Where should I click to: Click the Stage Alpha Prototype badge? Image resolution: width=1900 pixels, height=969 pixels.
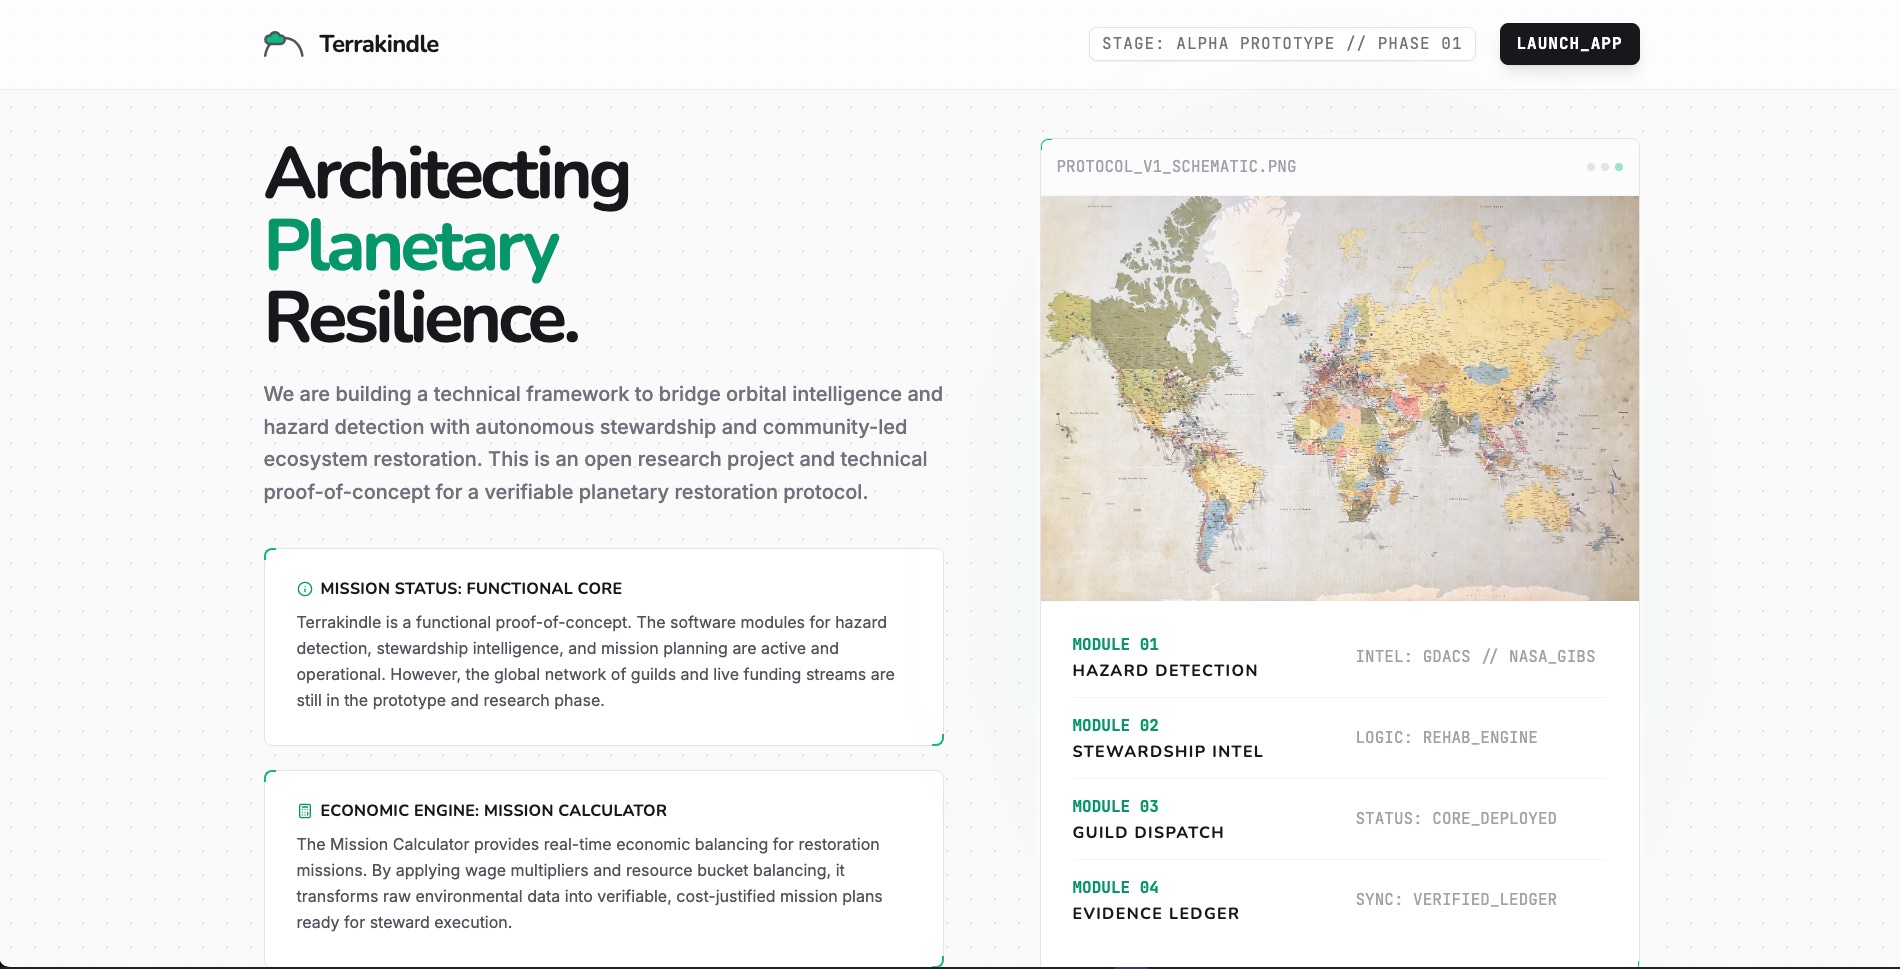pos(1281,44)
